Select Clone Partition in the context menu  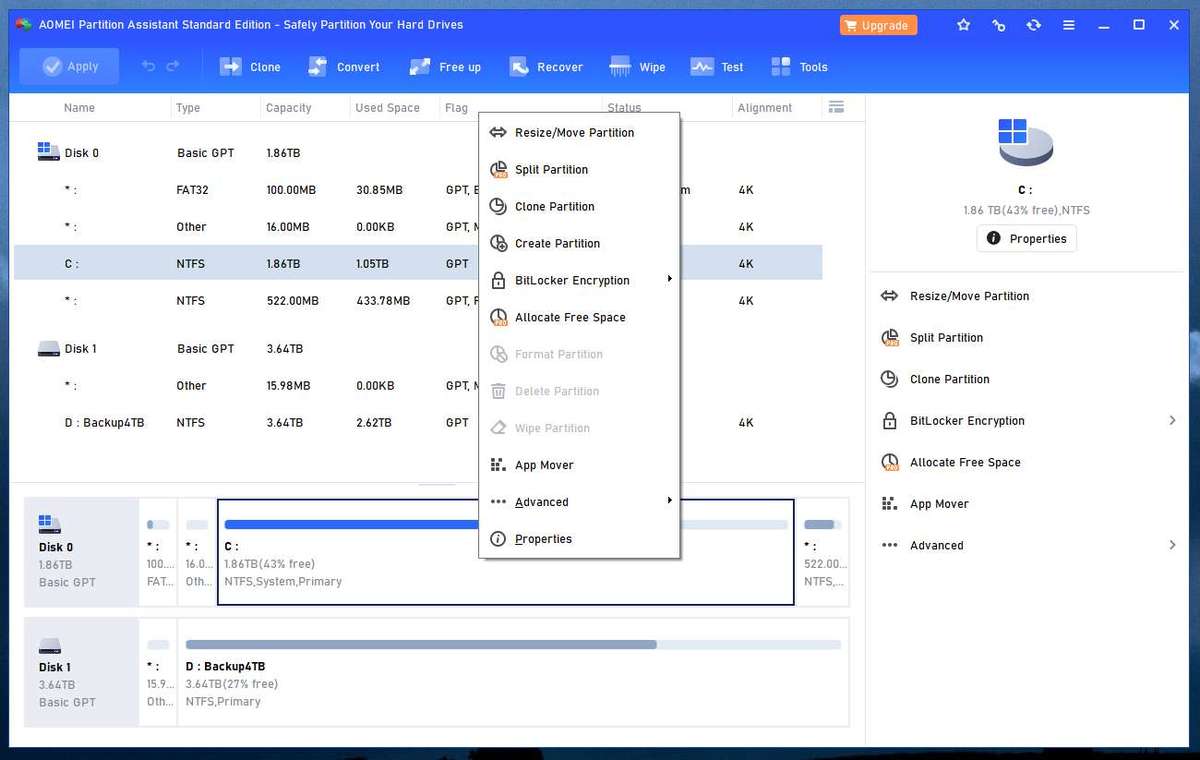[579, 206]
